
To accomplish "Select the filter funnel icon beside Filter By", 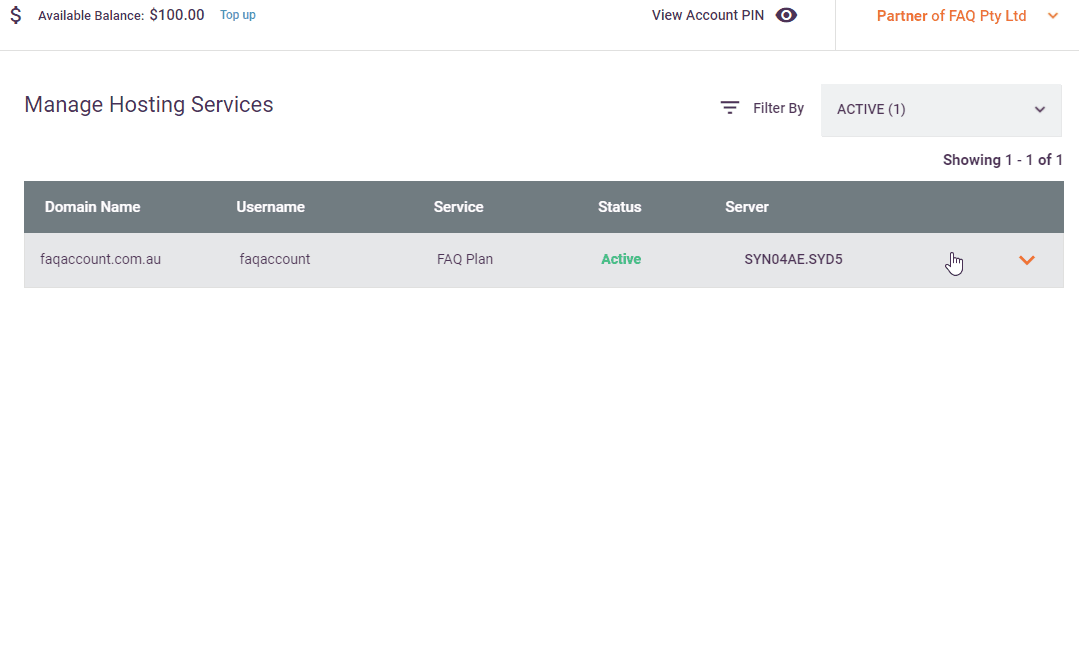I will pos(729,107).
